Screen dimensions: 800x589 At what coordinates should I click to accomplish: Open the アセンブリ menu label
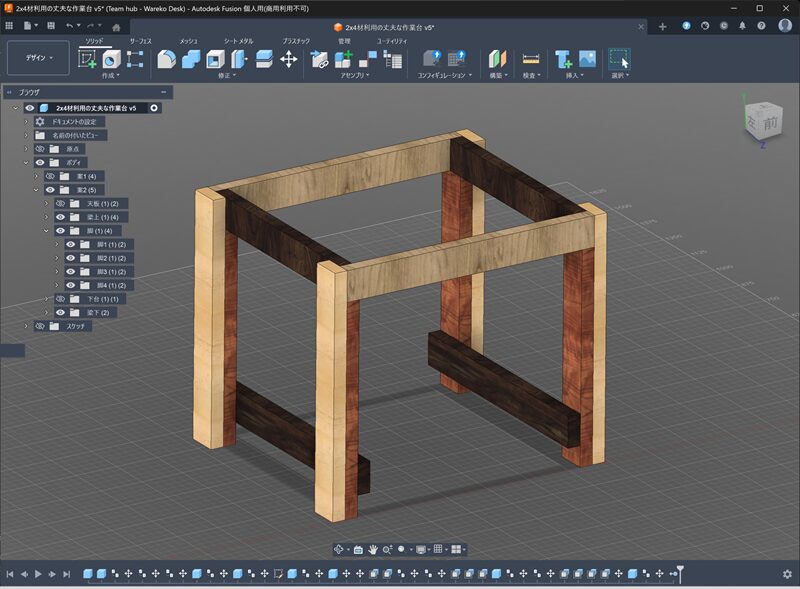352,75
